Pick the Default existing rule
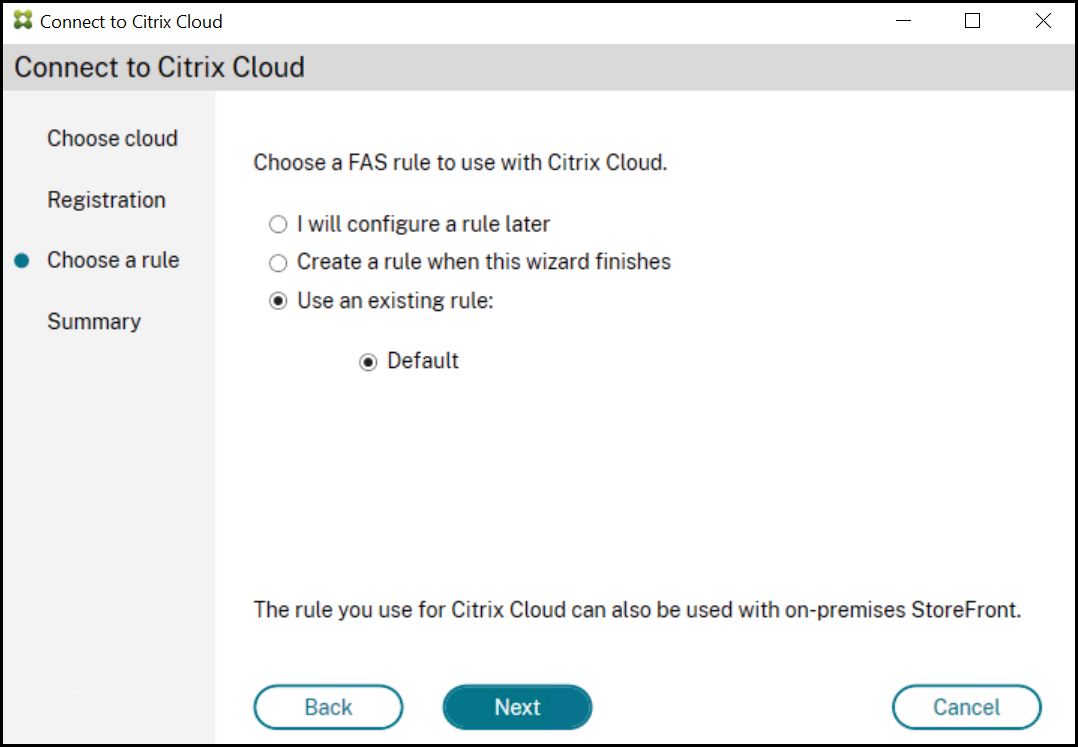The image size is (1078, 747). point(369,362)
